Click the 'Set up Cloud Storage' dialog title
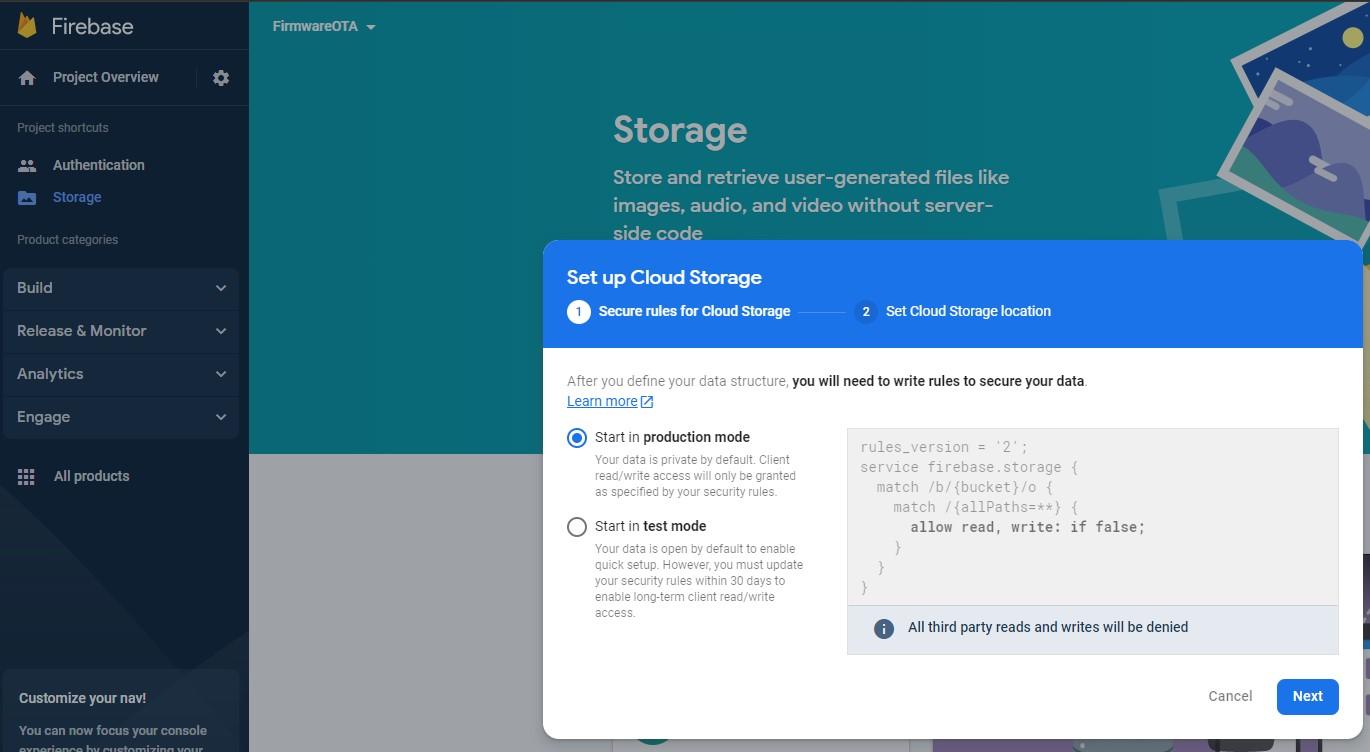Screen dimensions: 1370x752 (664, 278)
